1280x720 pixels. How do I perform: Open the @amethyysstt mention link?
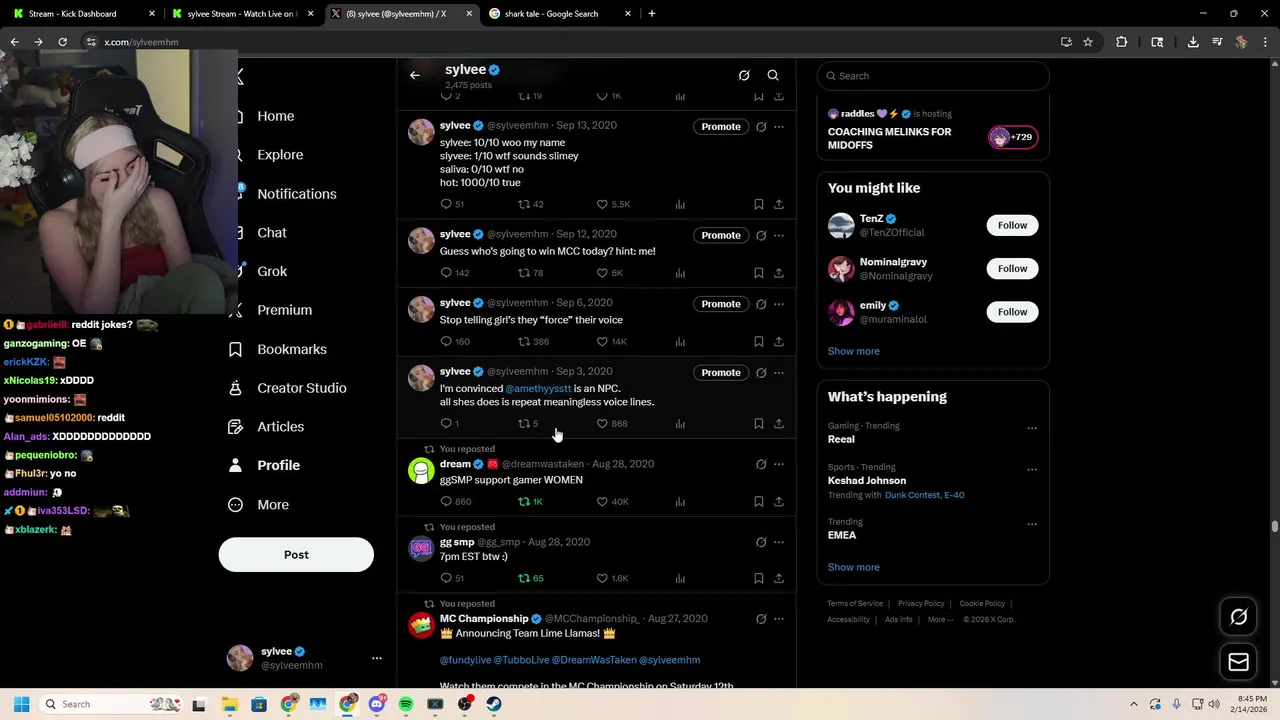tap(538, 388)
